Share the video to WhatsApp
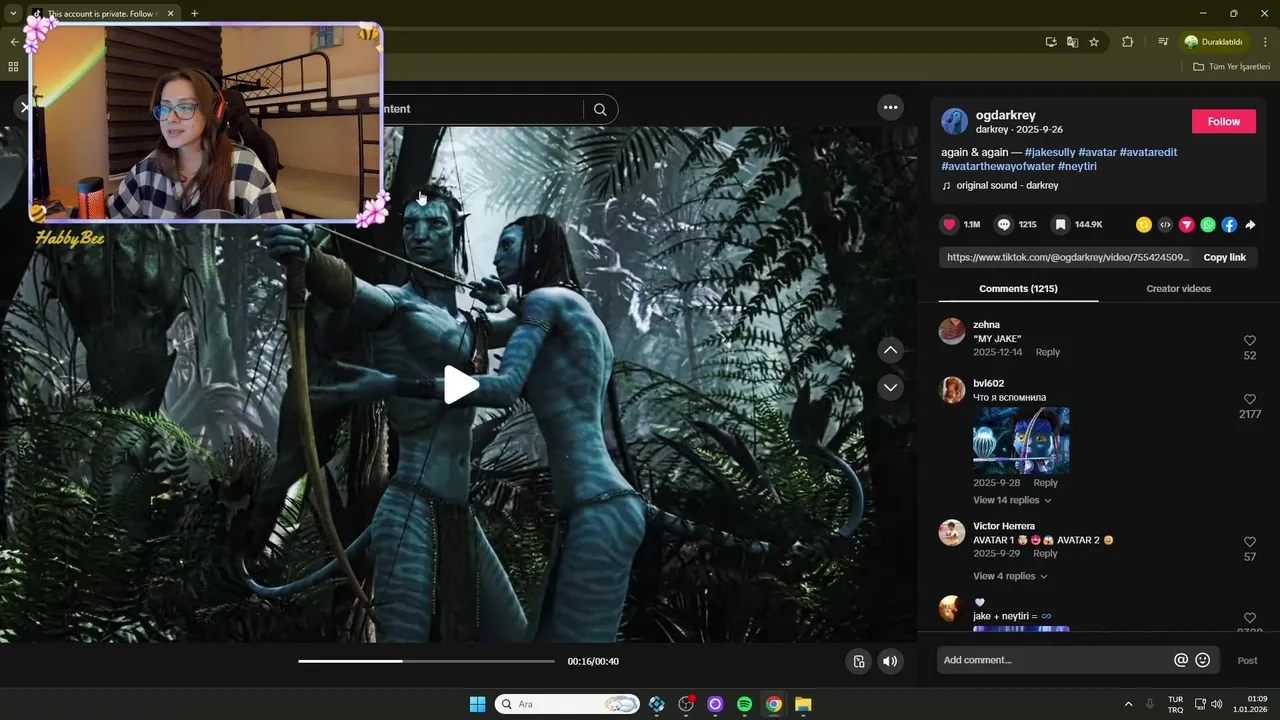 tap(1208, 225)
